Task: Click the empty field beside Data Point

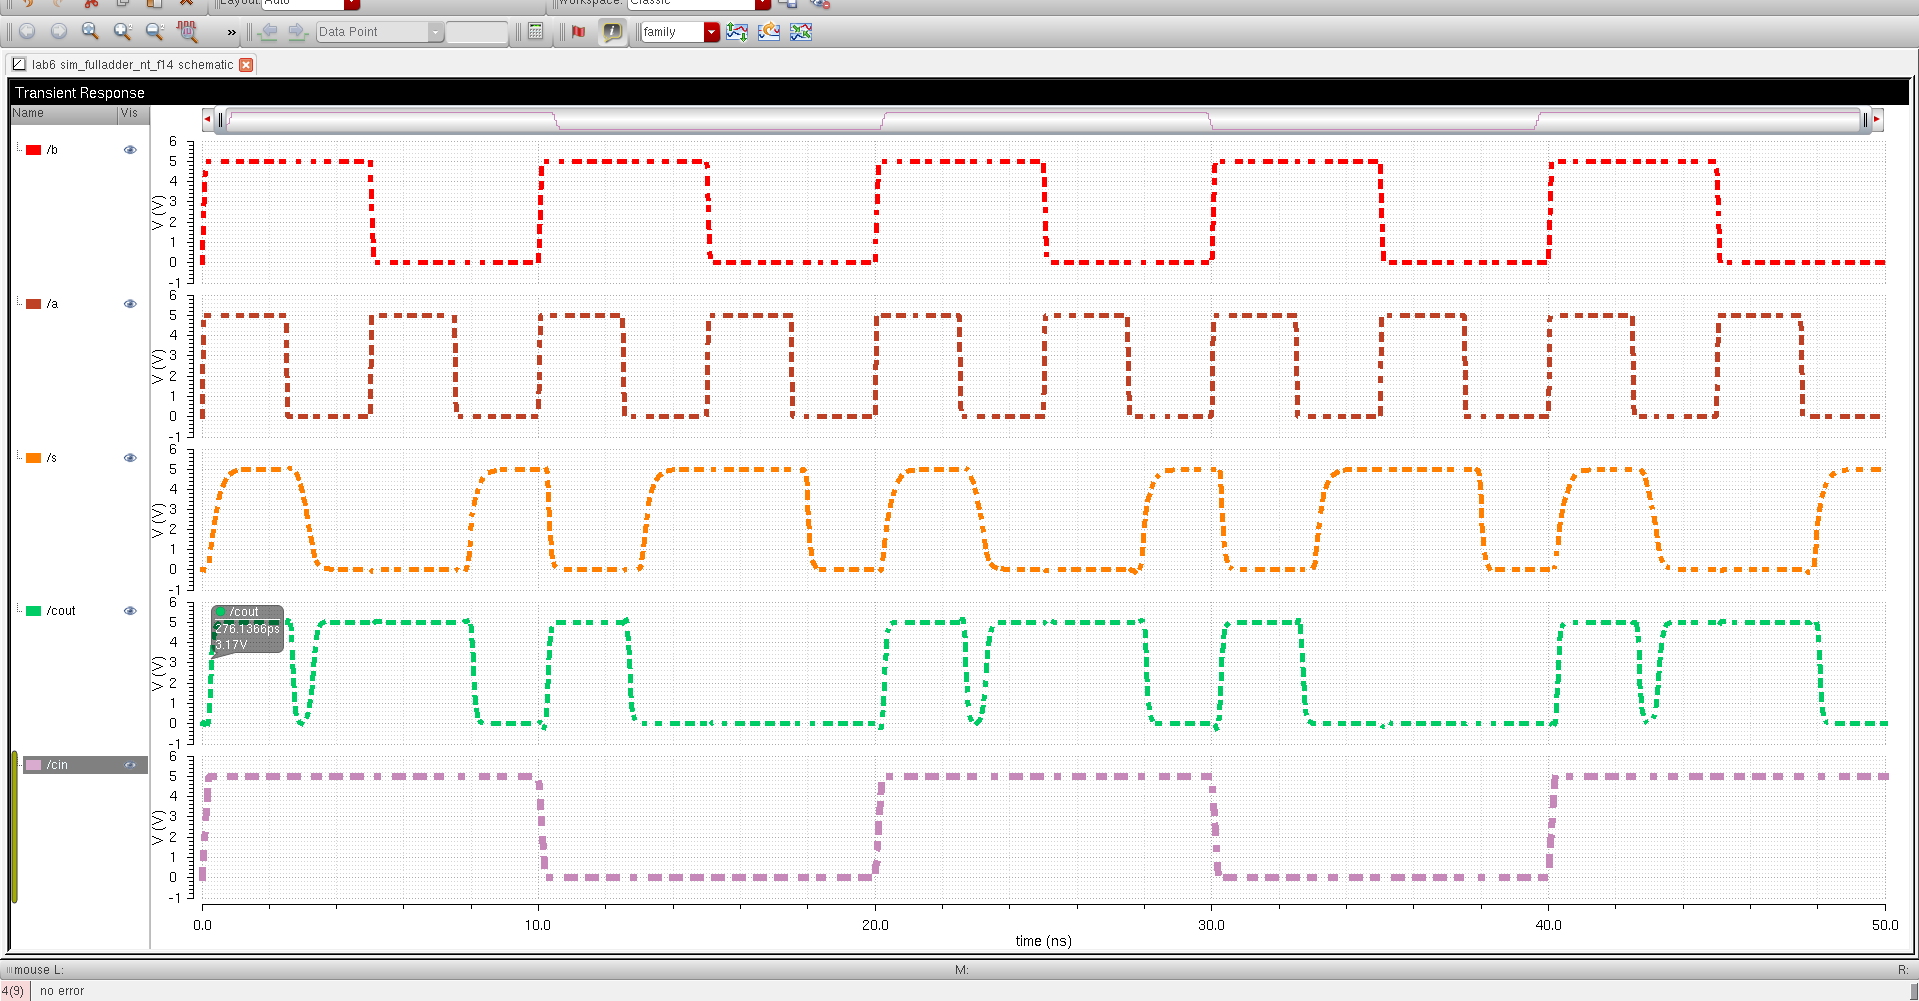Action: coord(477,32)
